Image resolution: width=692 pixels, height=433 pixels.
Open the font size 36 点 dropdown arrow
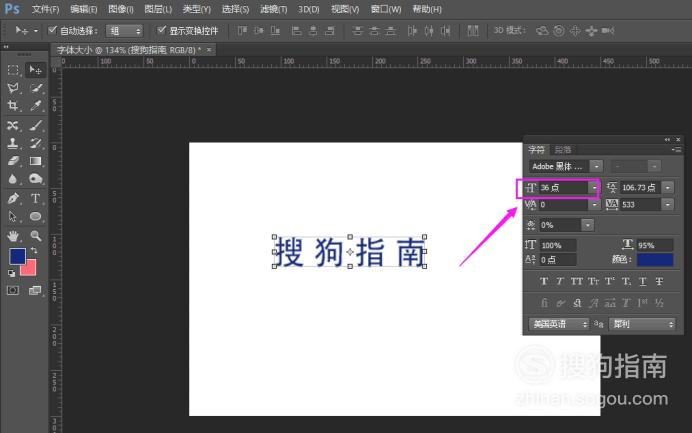(x=594, y=188)
